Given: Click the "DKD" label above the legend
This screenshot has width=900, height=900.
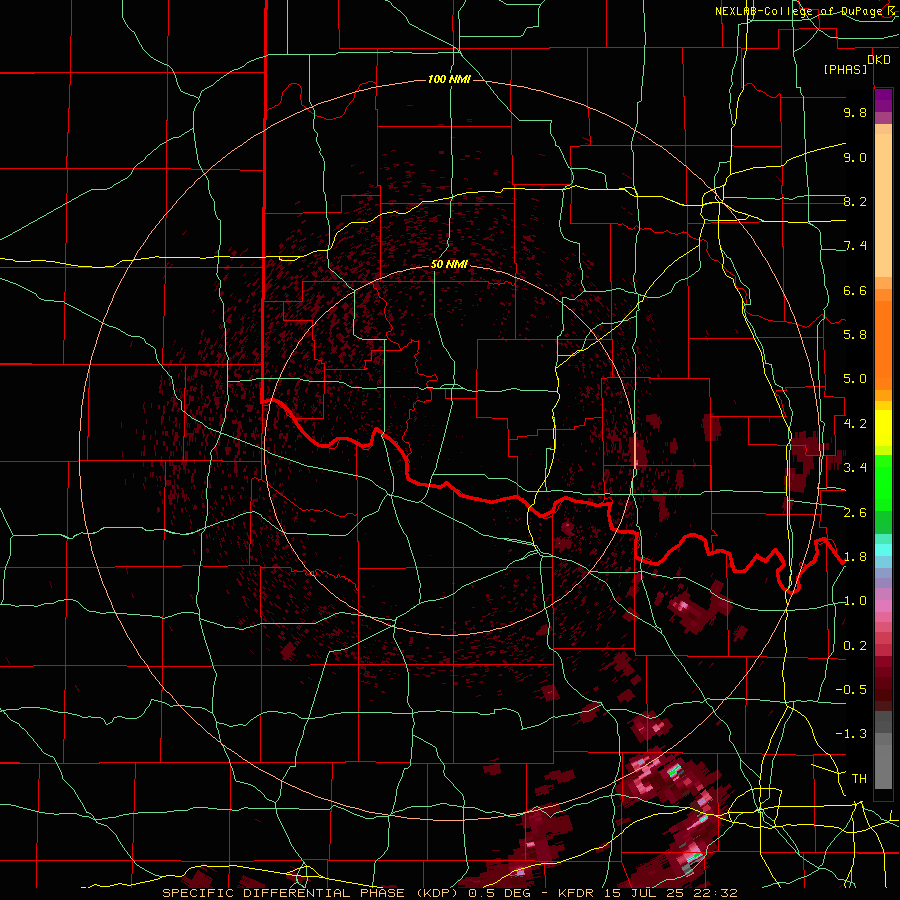Looking at the screenshot, I should tap(879, 60).
